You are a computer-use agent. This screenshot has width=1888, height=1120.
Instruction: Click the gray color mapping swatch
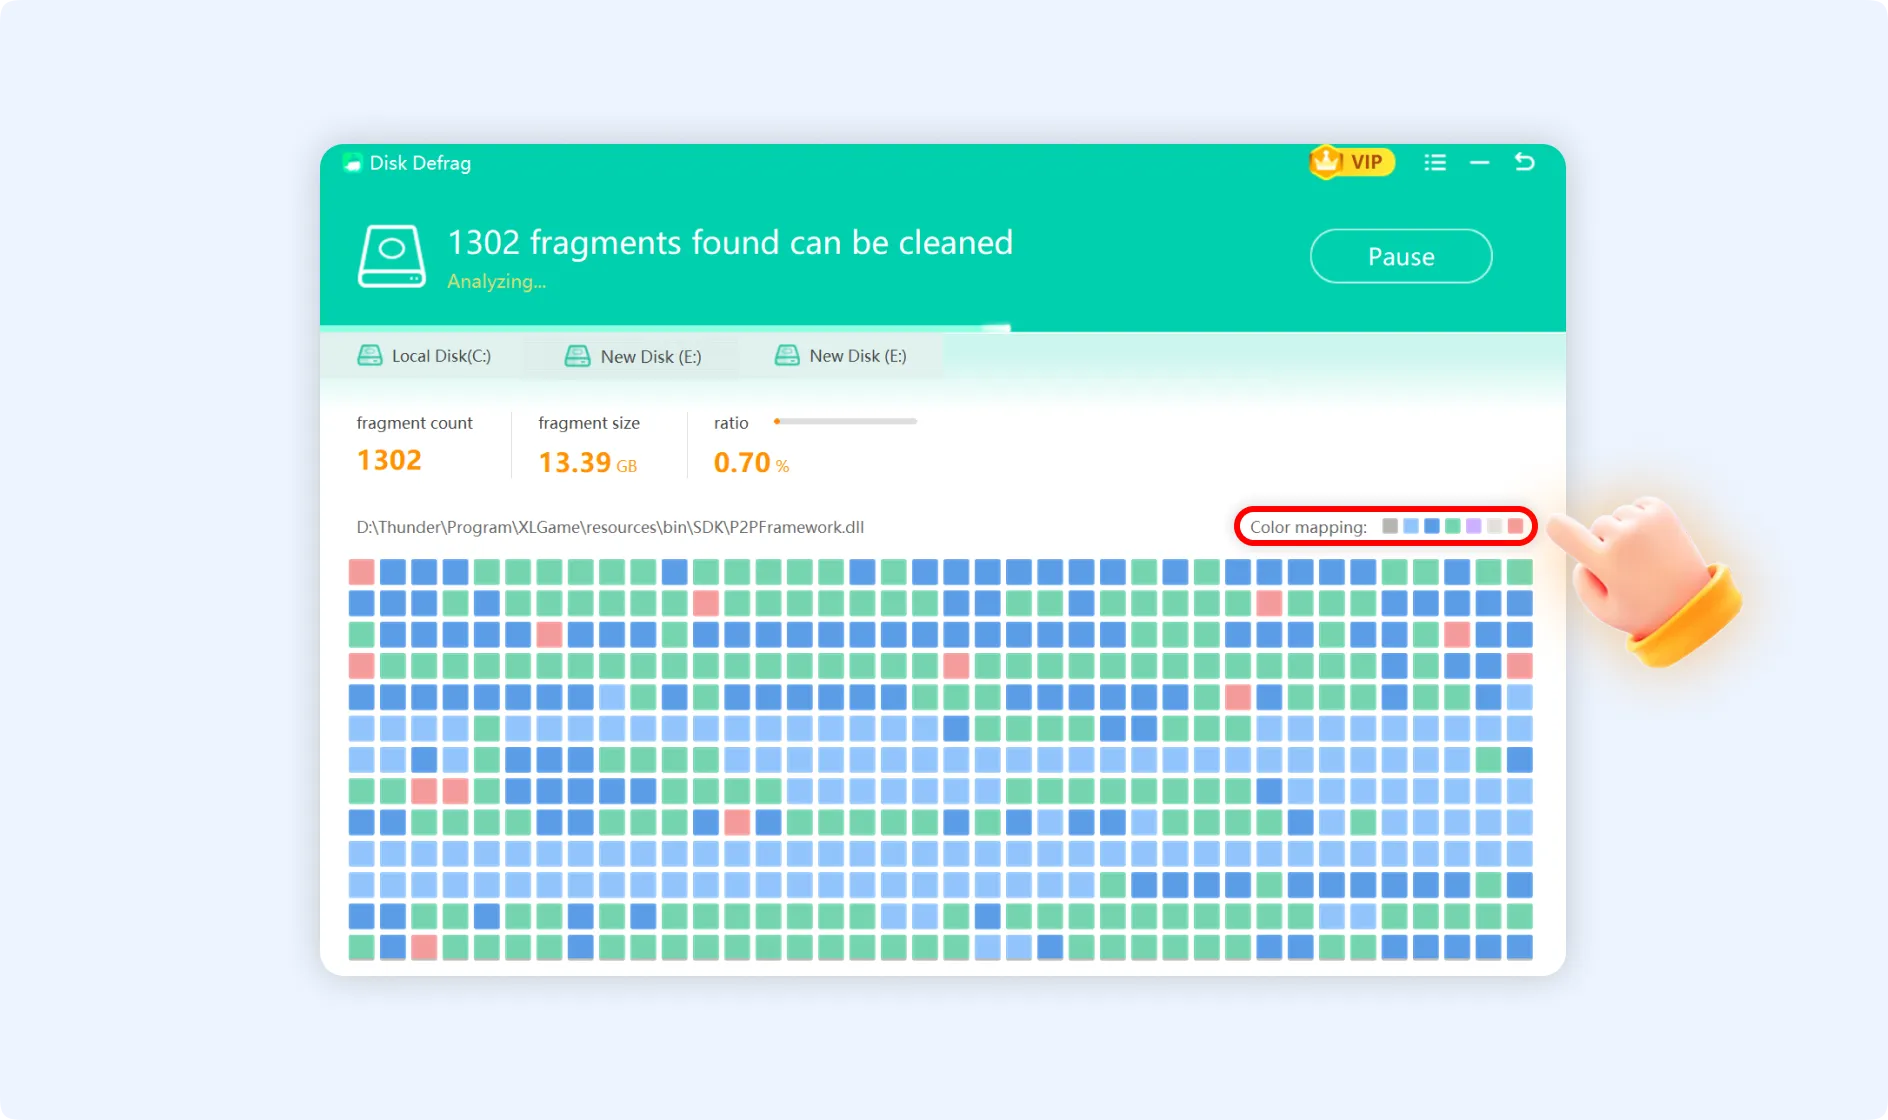tap(1390, 526)
